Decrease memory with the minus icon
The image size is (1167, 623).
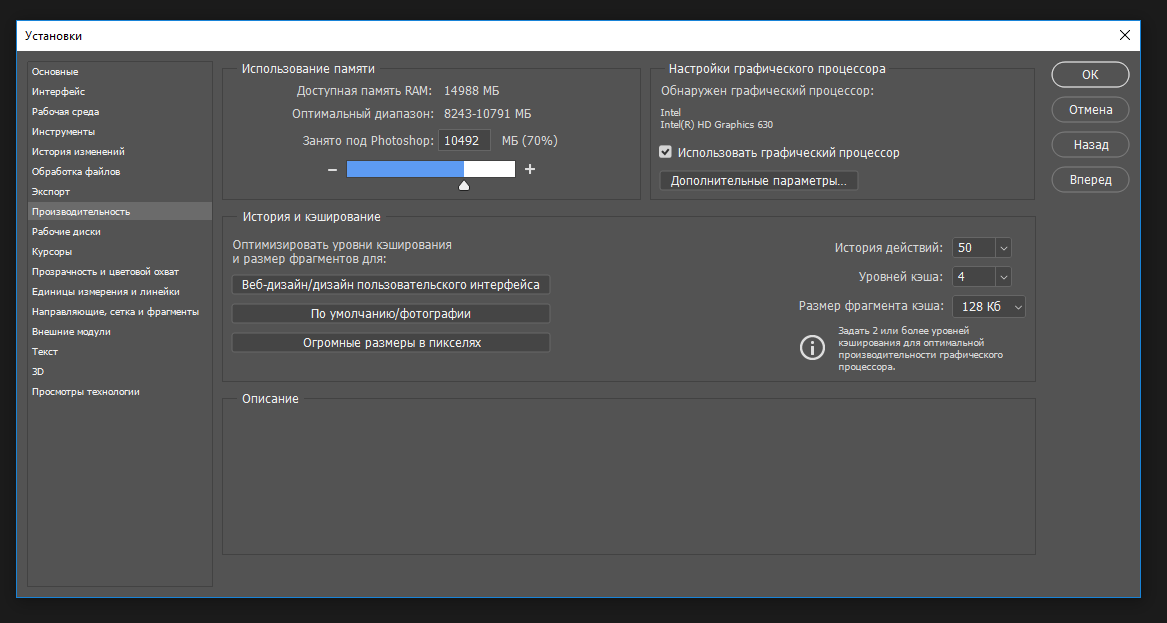(x=332, y=170)
